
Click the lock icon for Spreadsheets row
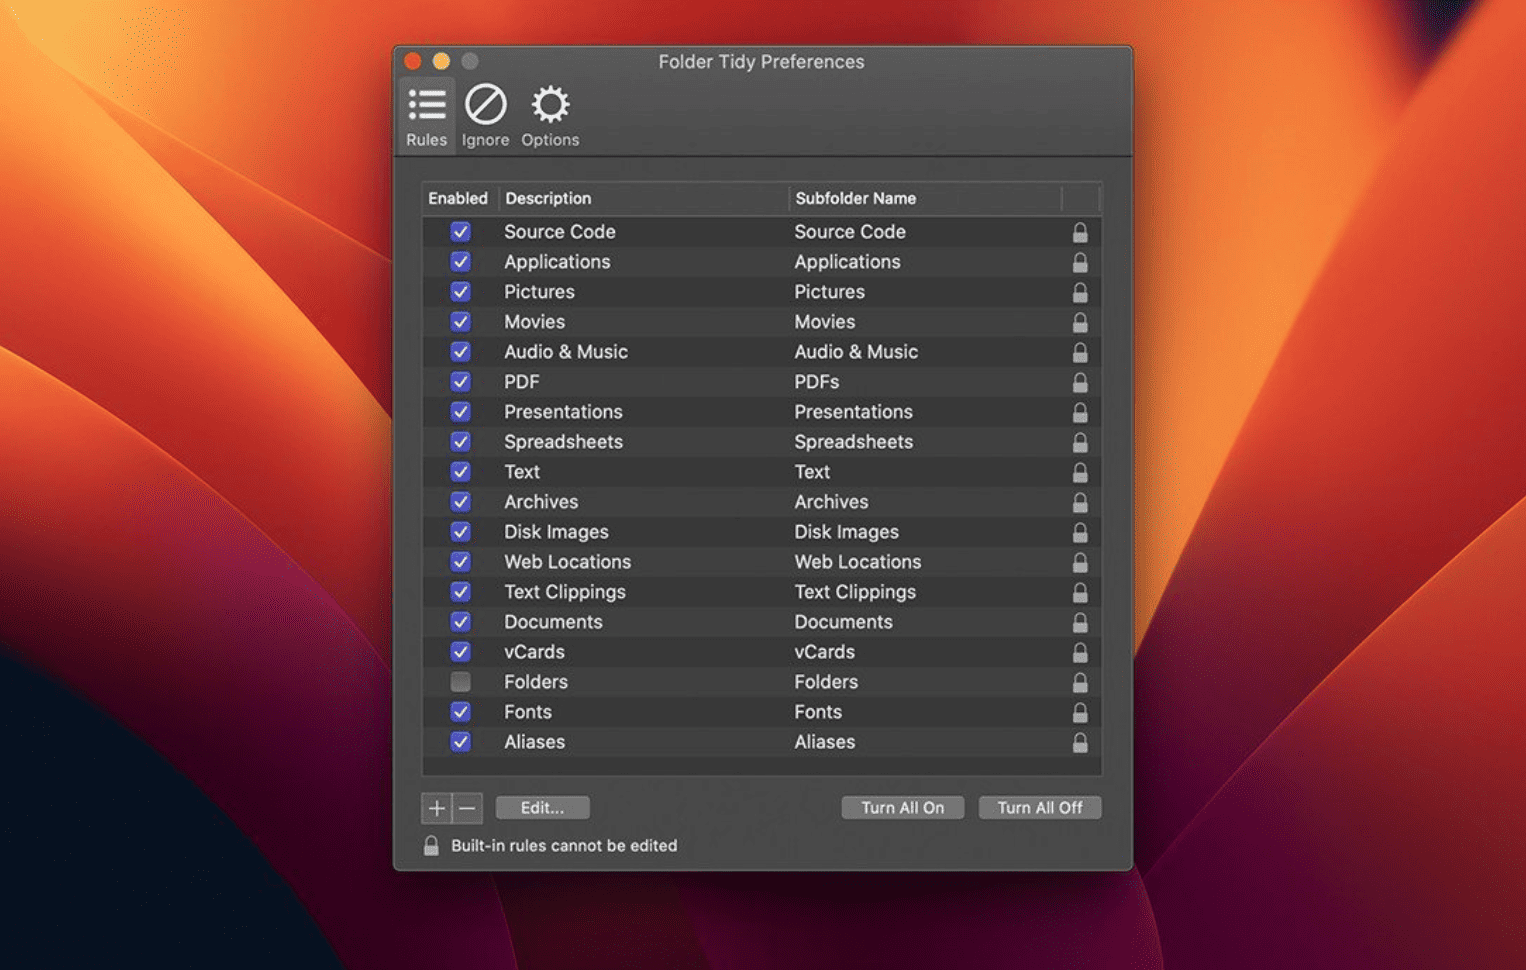click(1080, 442)
